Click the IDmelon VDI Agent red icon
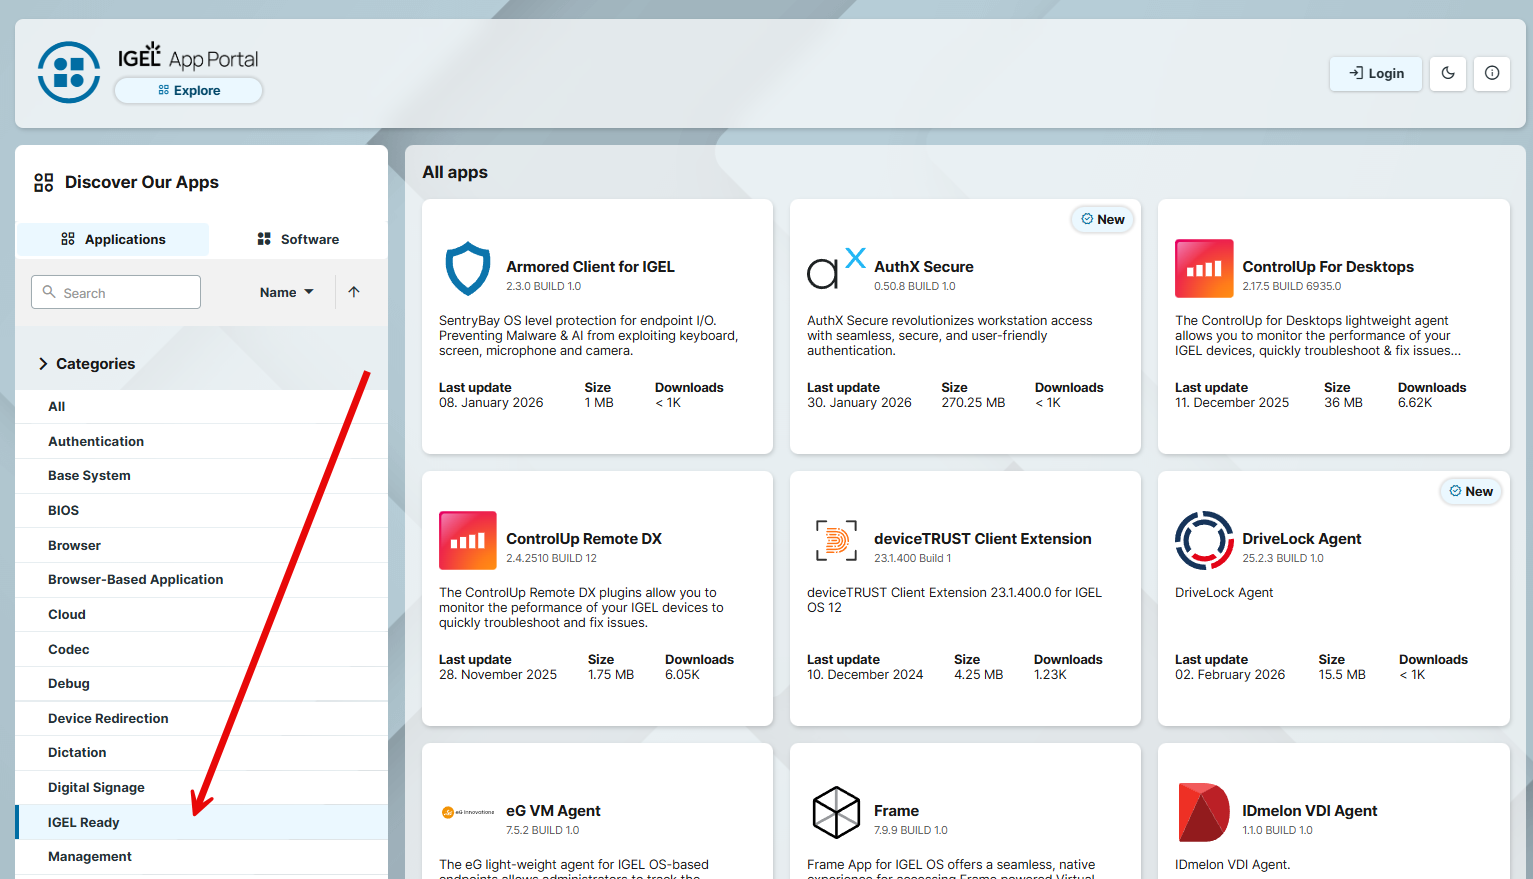Image resolution: width=1533 pixels, height=879 pixels. pyautogui.click(x=1204, y=812)
